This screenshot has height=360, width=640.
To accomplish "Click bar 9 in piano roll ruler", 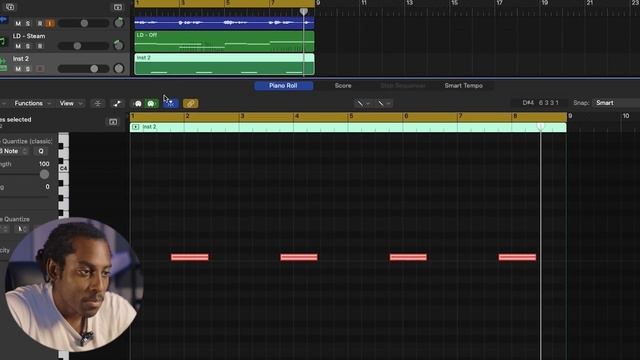I will pyautogui.click(x=570, y=116).
